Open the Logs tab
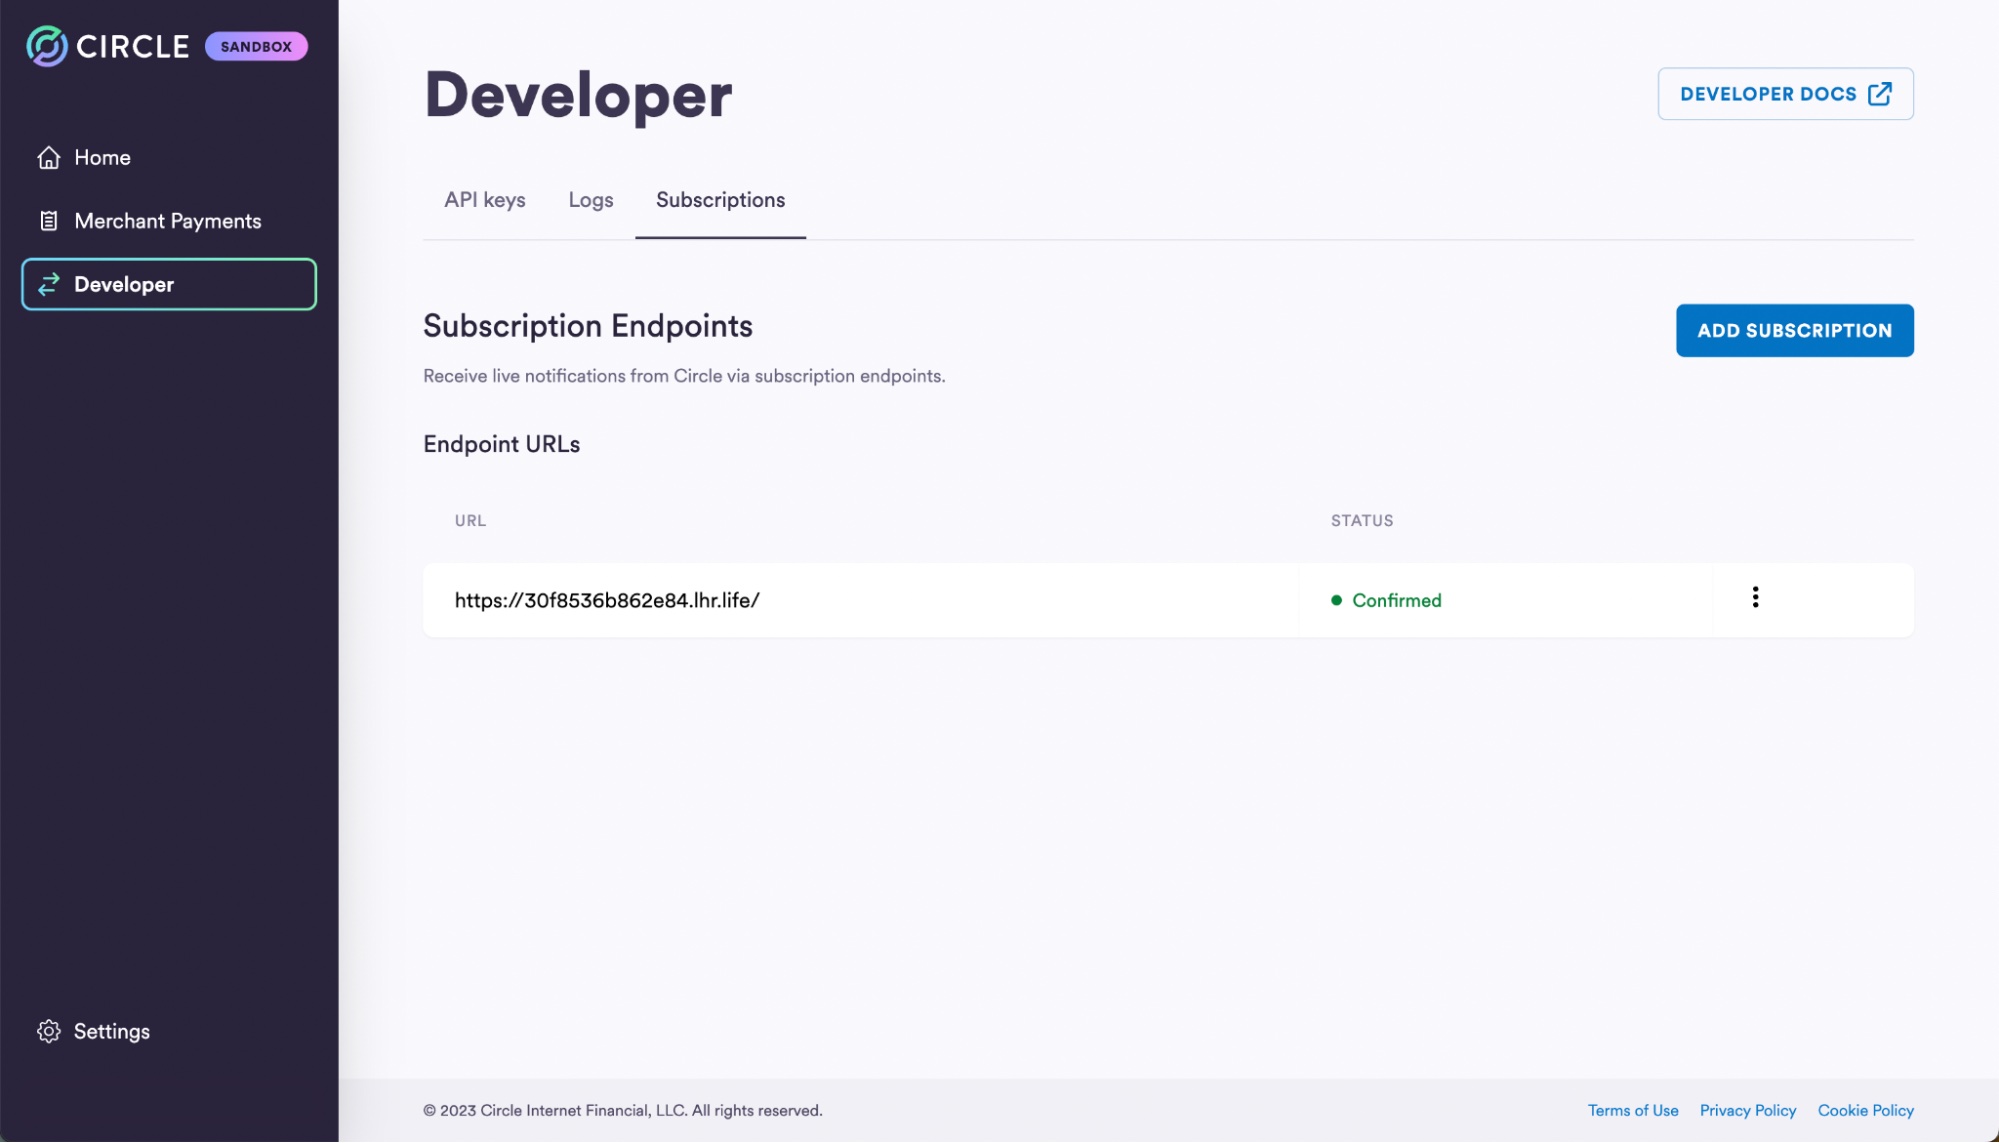The image size is (1999, 1143). (x=591, y=200)
